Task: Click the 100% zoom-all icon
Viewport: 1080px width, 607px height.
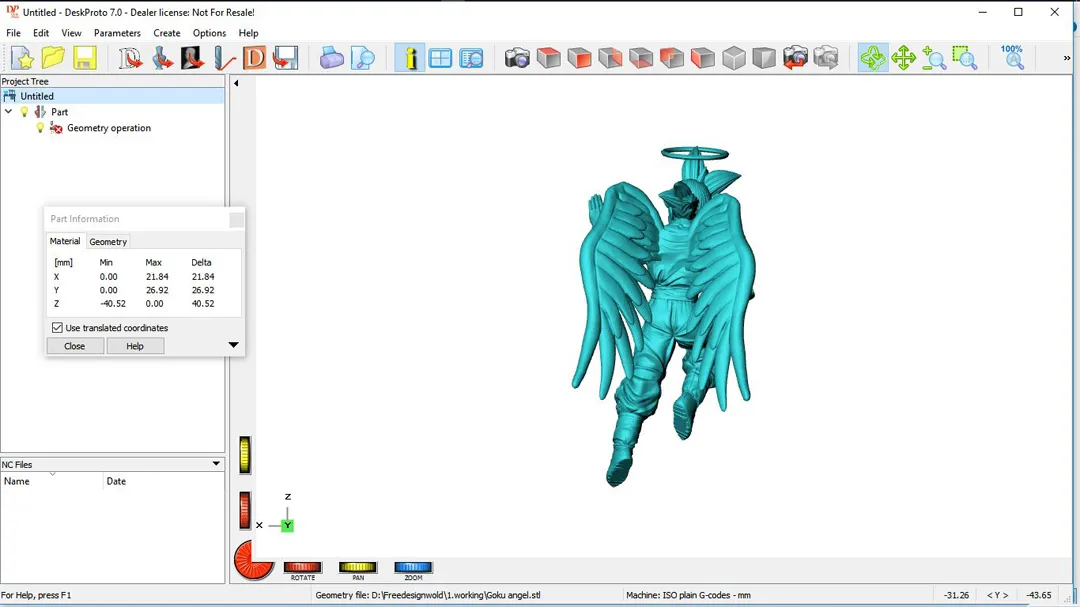Action: pos(1012,58)
